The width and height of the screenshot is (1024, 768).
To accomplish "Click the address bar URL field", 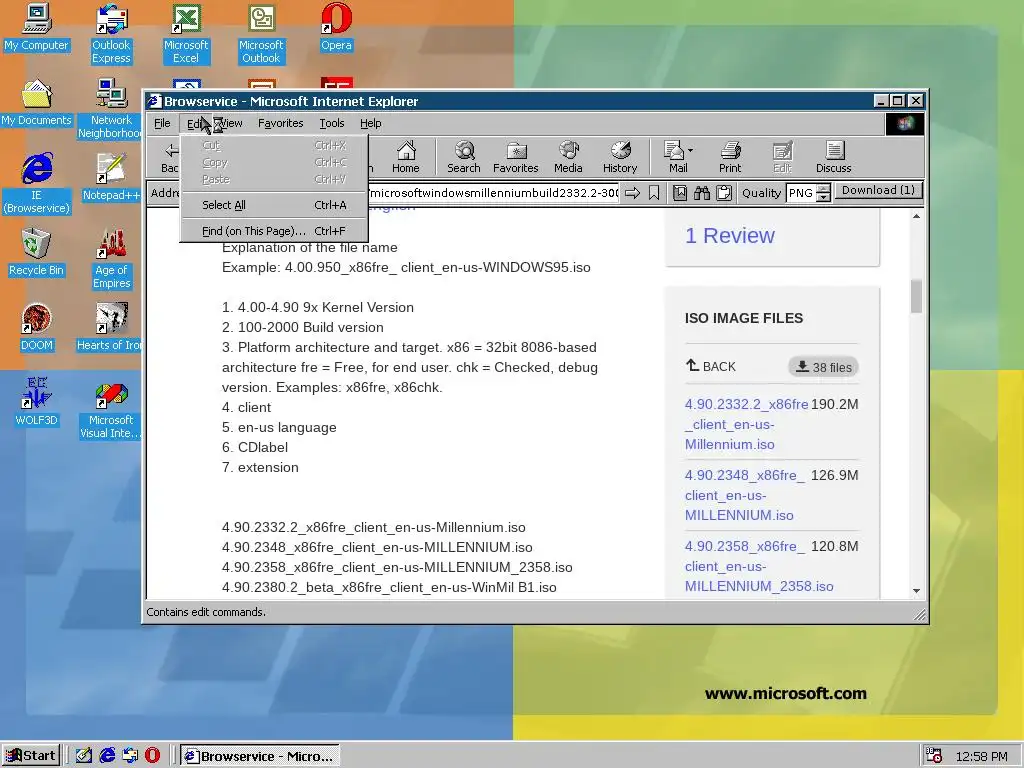I will [x=494, y=193].
